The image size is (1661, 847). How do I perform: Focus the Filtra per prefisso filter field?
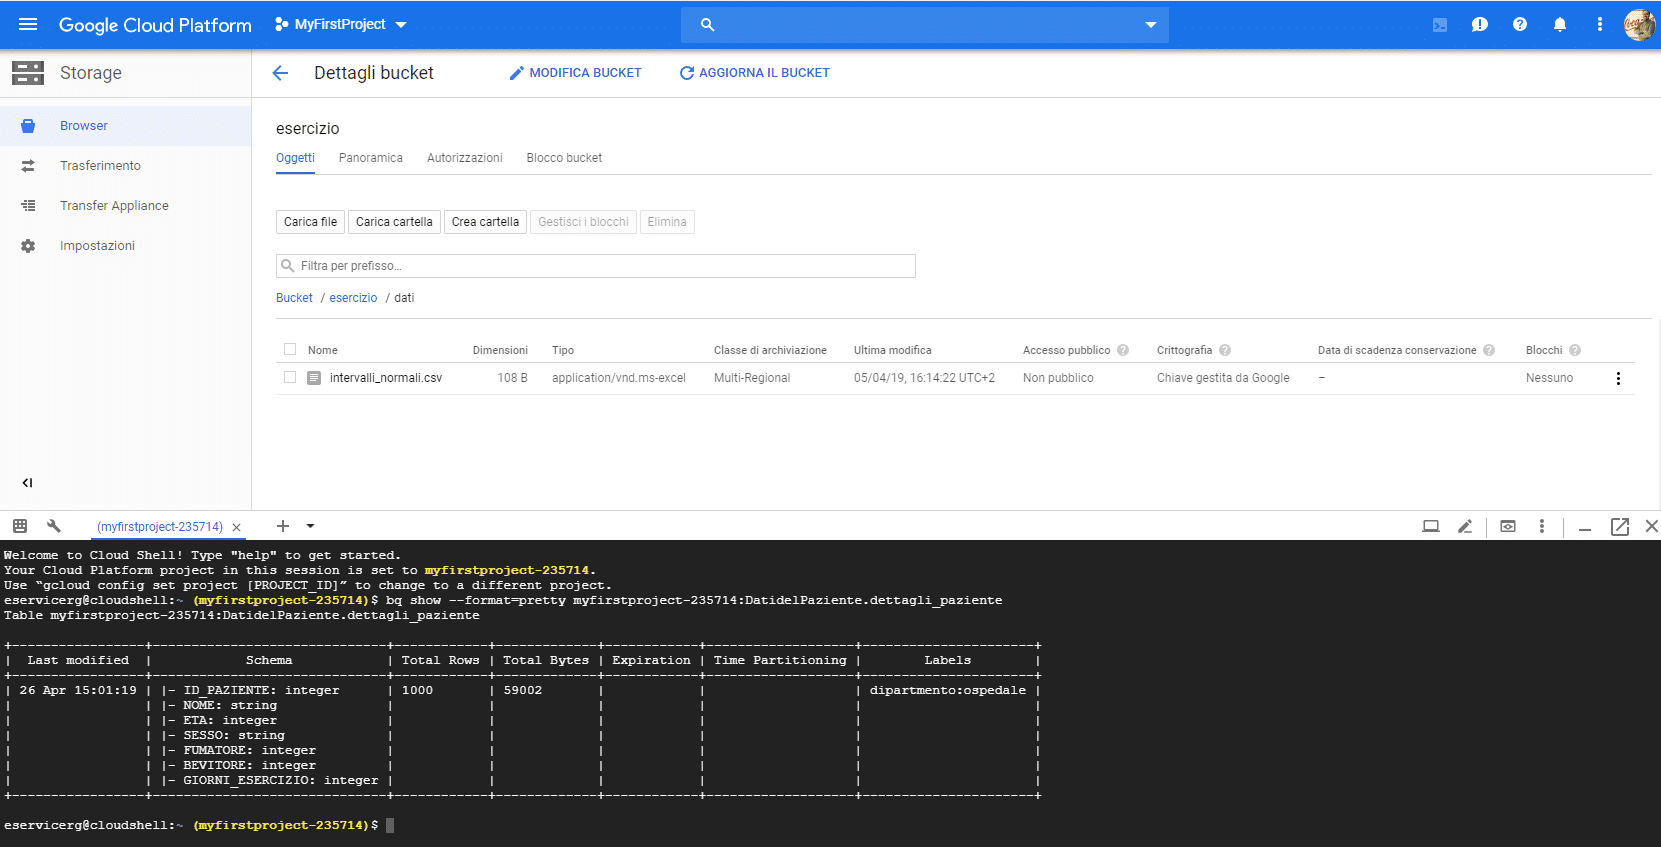596,266
